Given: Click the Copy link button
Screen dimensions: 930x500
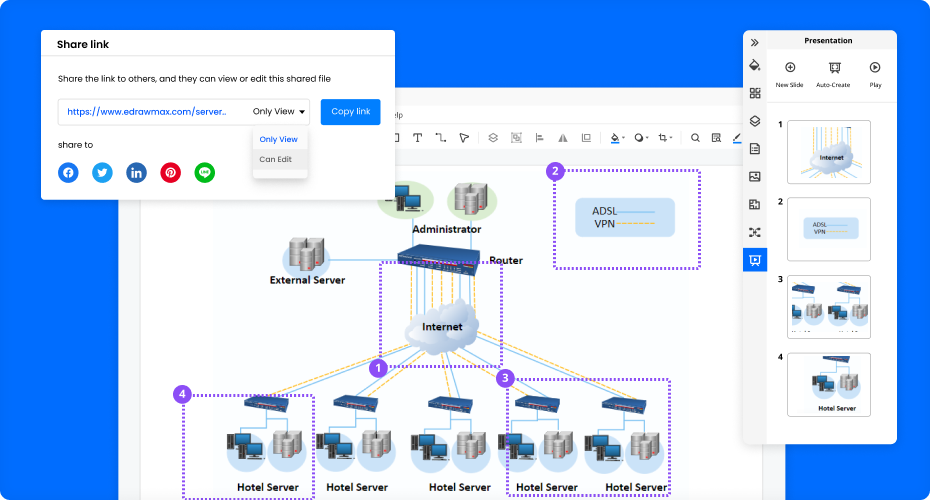Looking at the screenshot, I should (x=350, y=112).
